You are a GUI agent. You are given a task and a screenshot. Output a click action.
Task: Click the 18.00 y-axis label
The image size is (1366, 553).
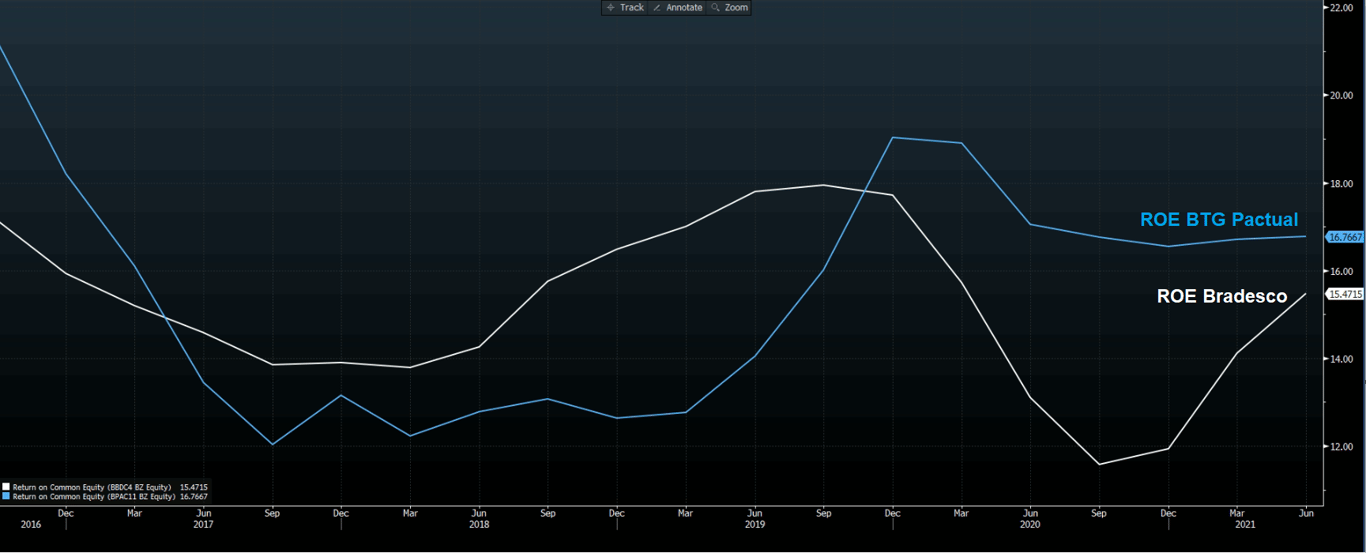(1340, 184)
